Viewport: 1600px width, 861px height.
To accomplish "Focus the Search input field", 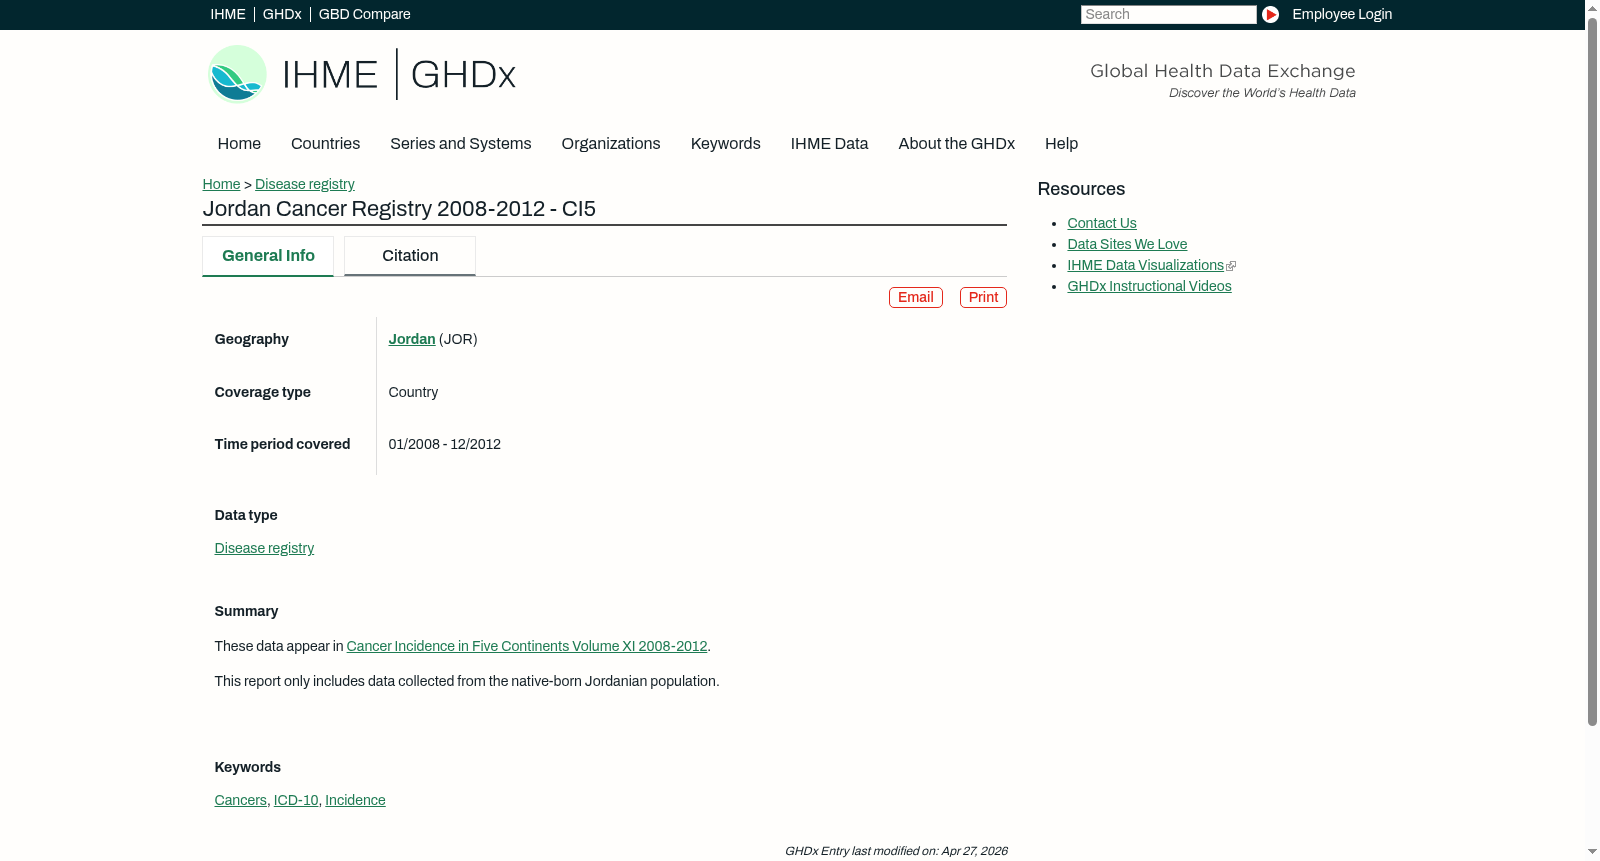I will coord(1168,14).
